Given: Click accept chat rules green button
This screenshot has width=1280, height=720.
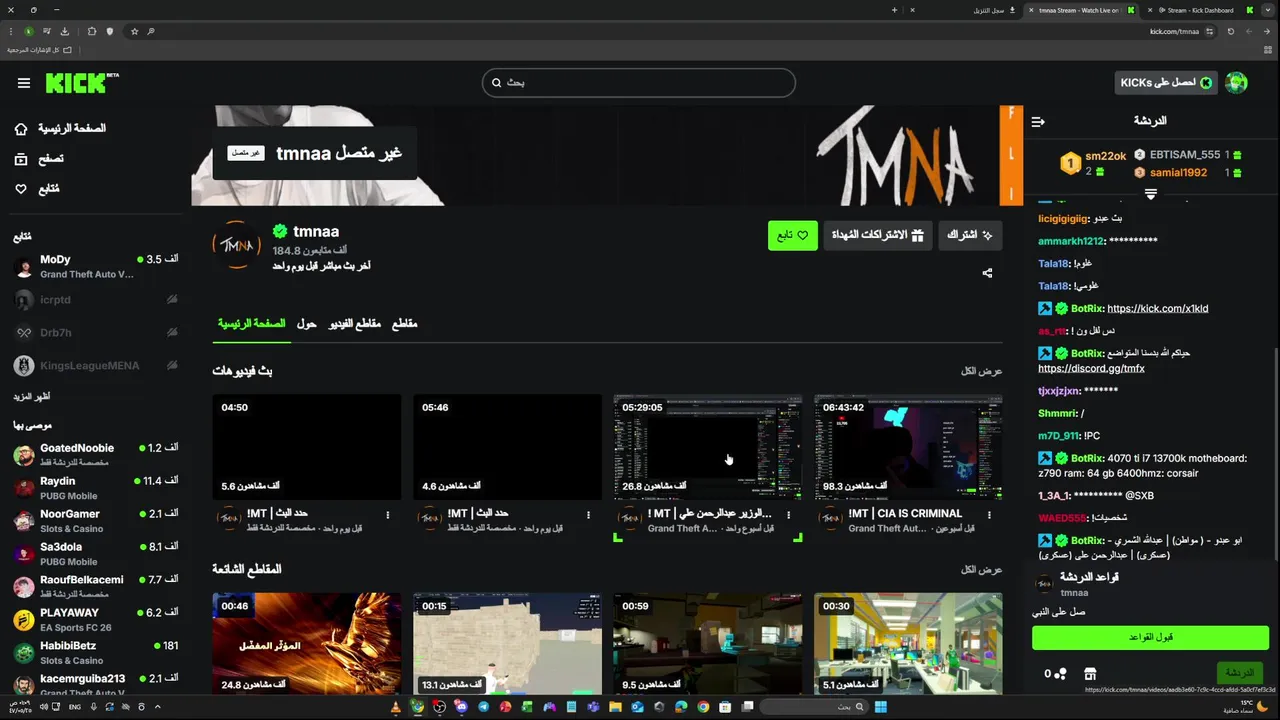Looking at the screenshot, I should coord(1150,637).
